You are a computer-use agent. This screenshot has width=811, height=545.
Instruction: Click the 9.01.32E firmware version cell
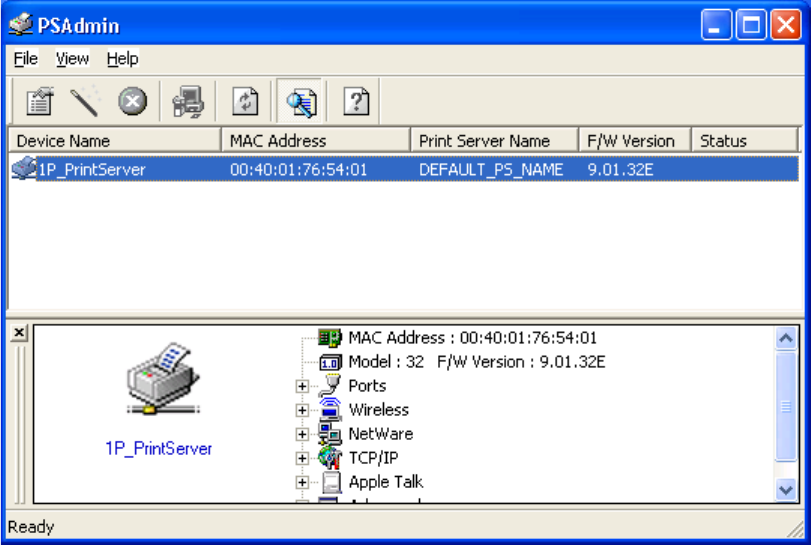(x=620, y=169)
